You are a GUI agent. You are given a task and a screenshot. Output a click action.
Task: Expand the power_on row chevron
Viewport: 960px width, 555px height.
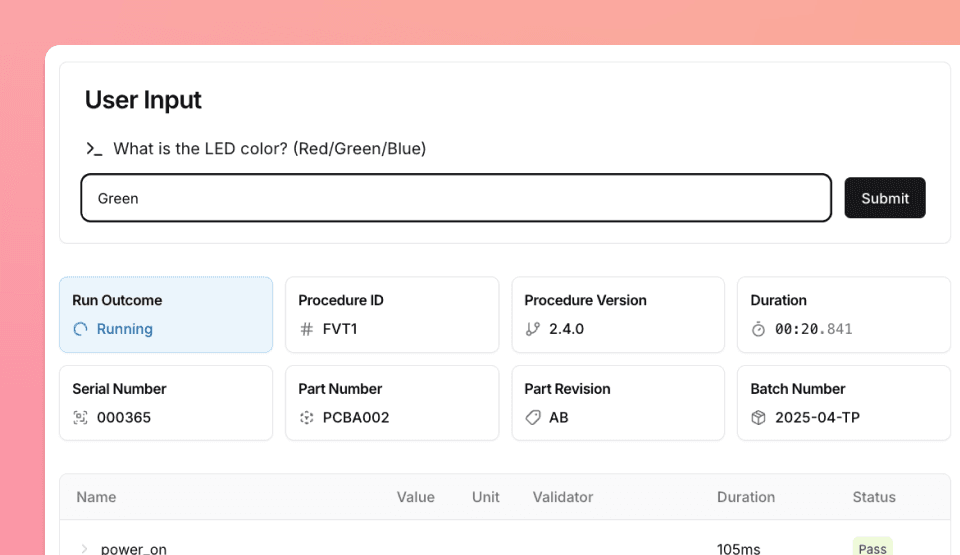click(84, 548)
